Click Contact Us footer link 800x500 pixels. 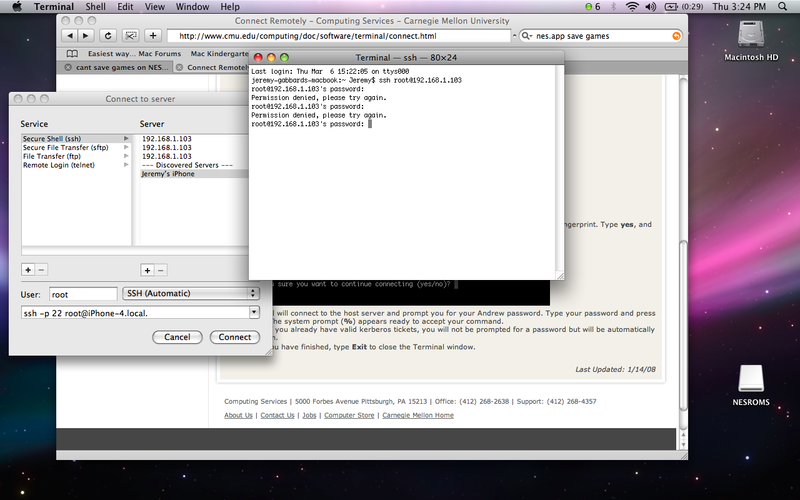(x=277, y=415)
